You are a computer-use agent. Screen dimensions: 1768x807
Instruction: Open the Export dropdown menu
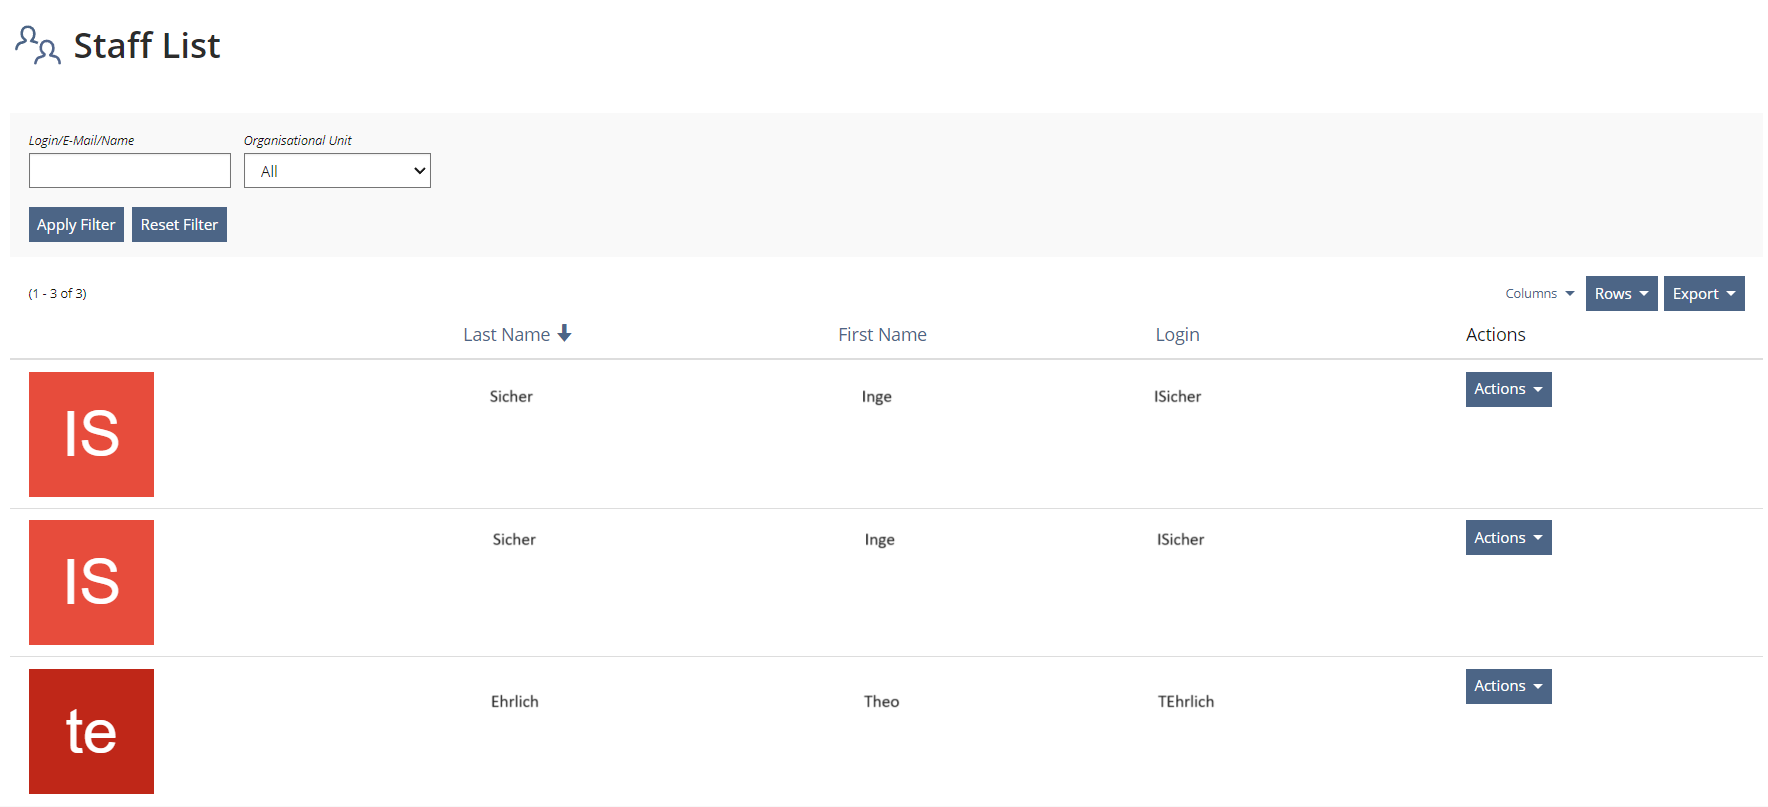1703,293
